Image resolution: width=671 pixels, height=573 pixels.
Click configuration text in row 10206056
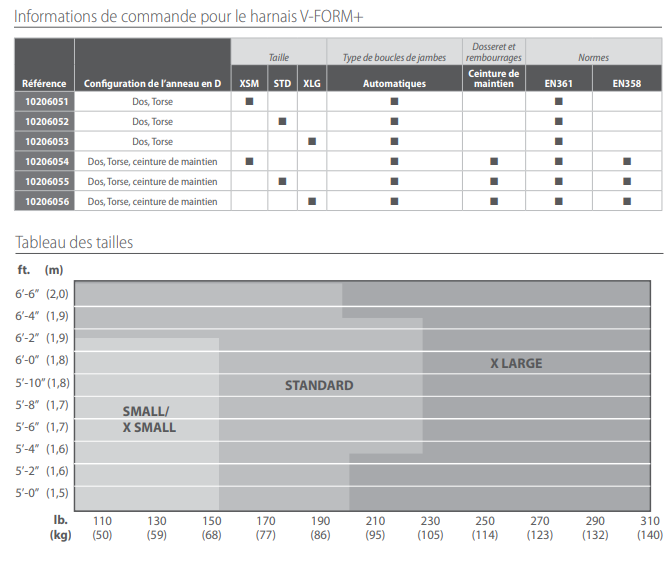tap(152, 202)
